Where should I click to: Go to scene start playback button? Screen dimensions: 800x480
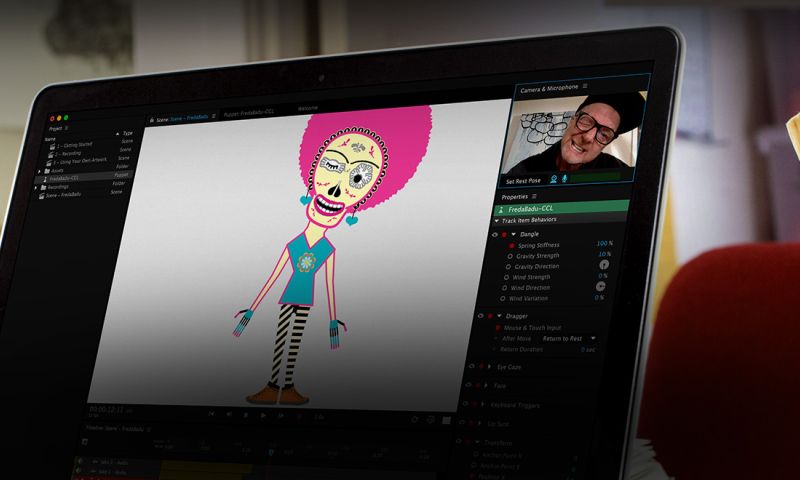pyautogui.click(x=211, y=414)
